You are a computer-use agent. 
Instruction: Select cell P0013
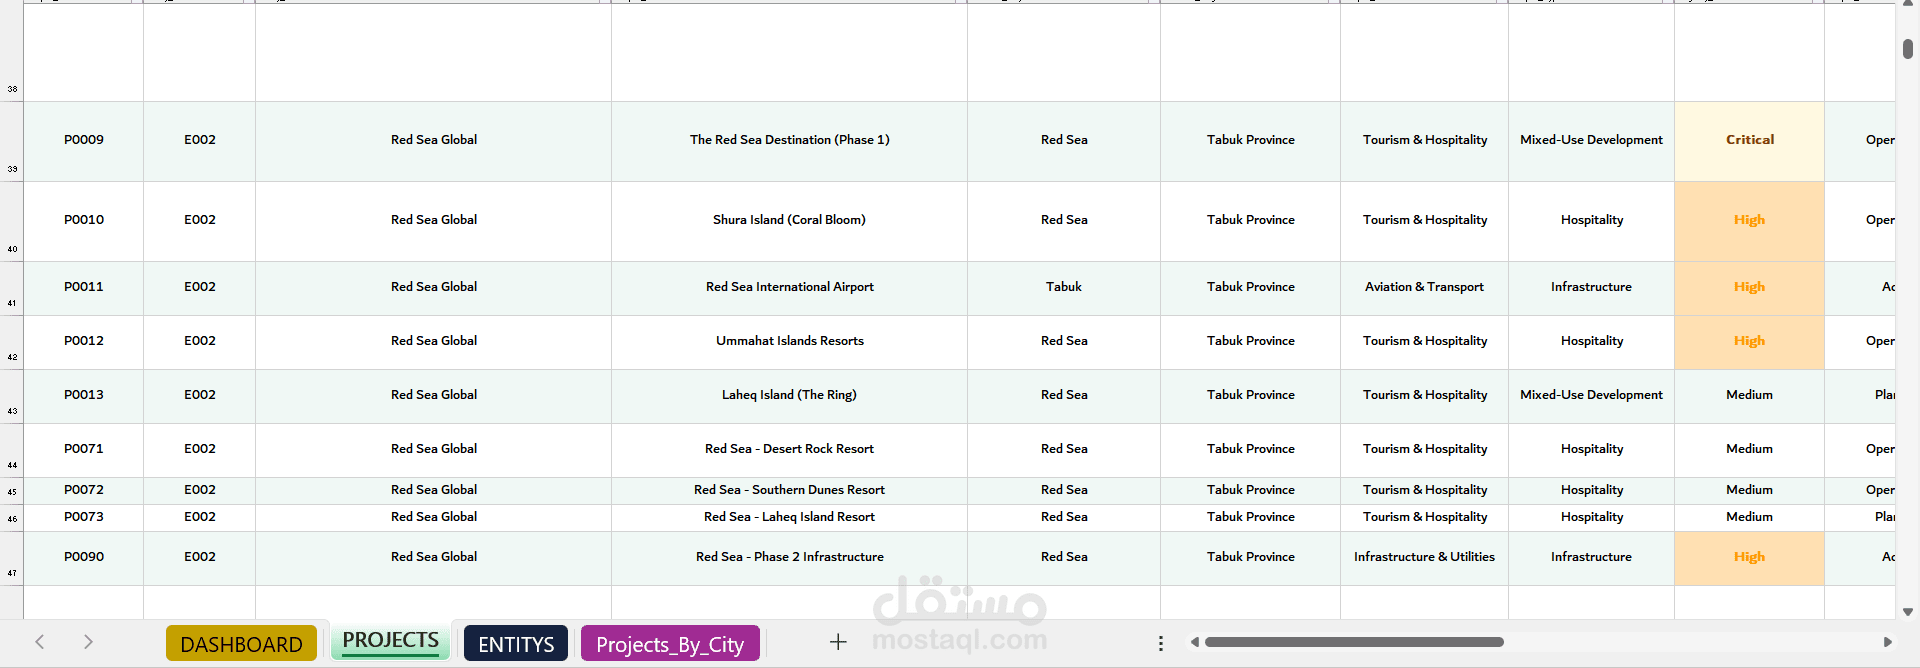(x=84, y=396)
